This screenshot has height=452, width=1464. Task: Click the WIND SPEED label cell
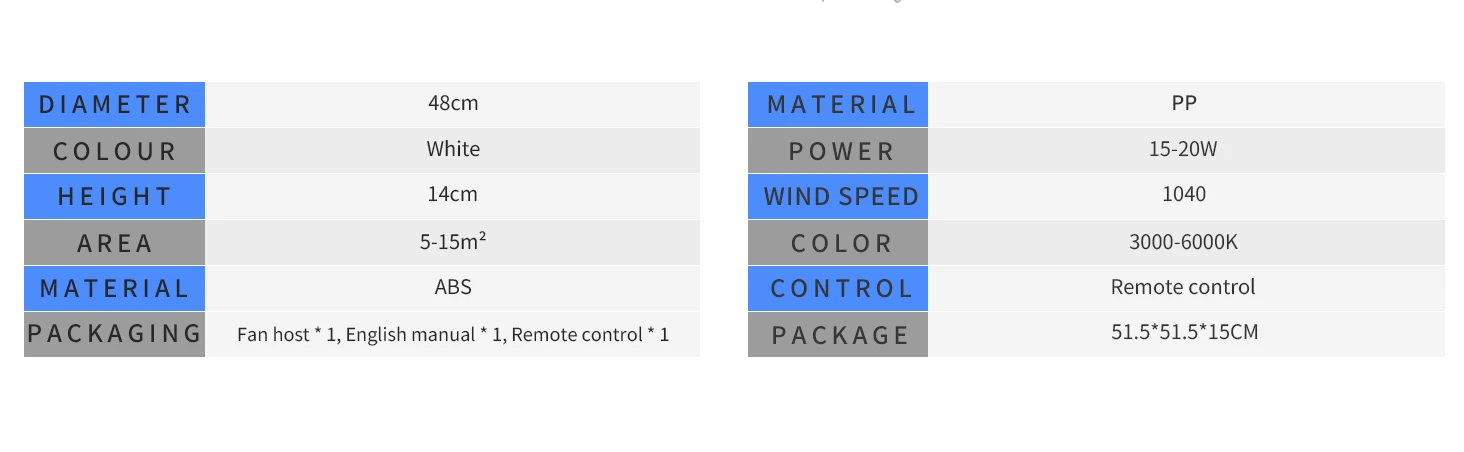[839, 196]
